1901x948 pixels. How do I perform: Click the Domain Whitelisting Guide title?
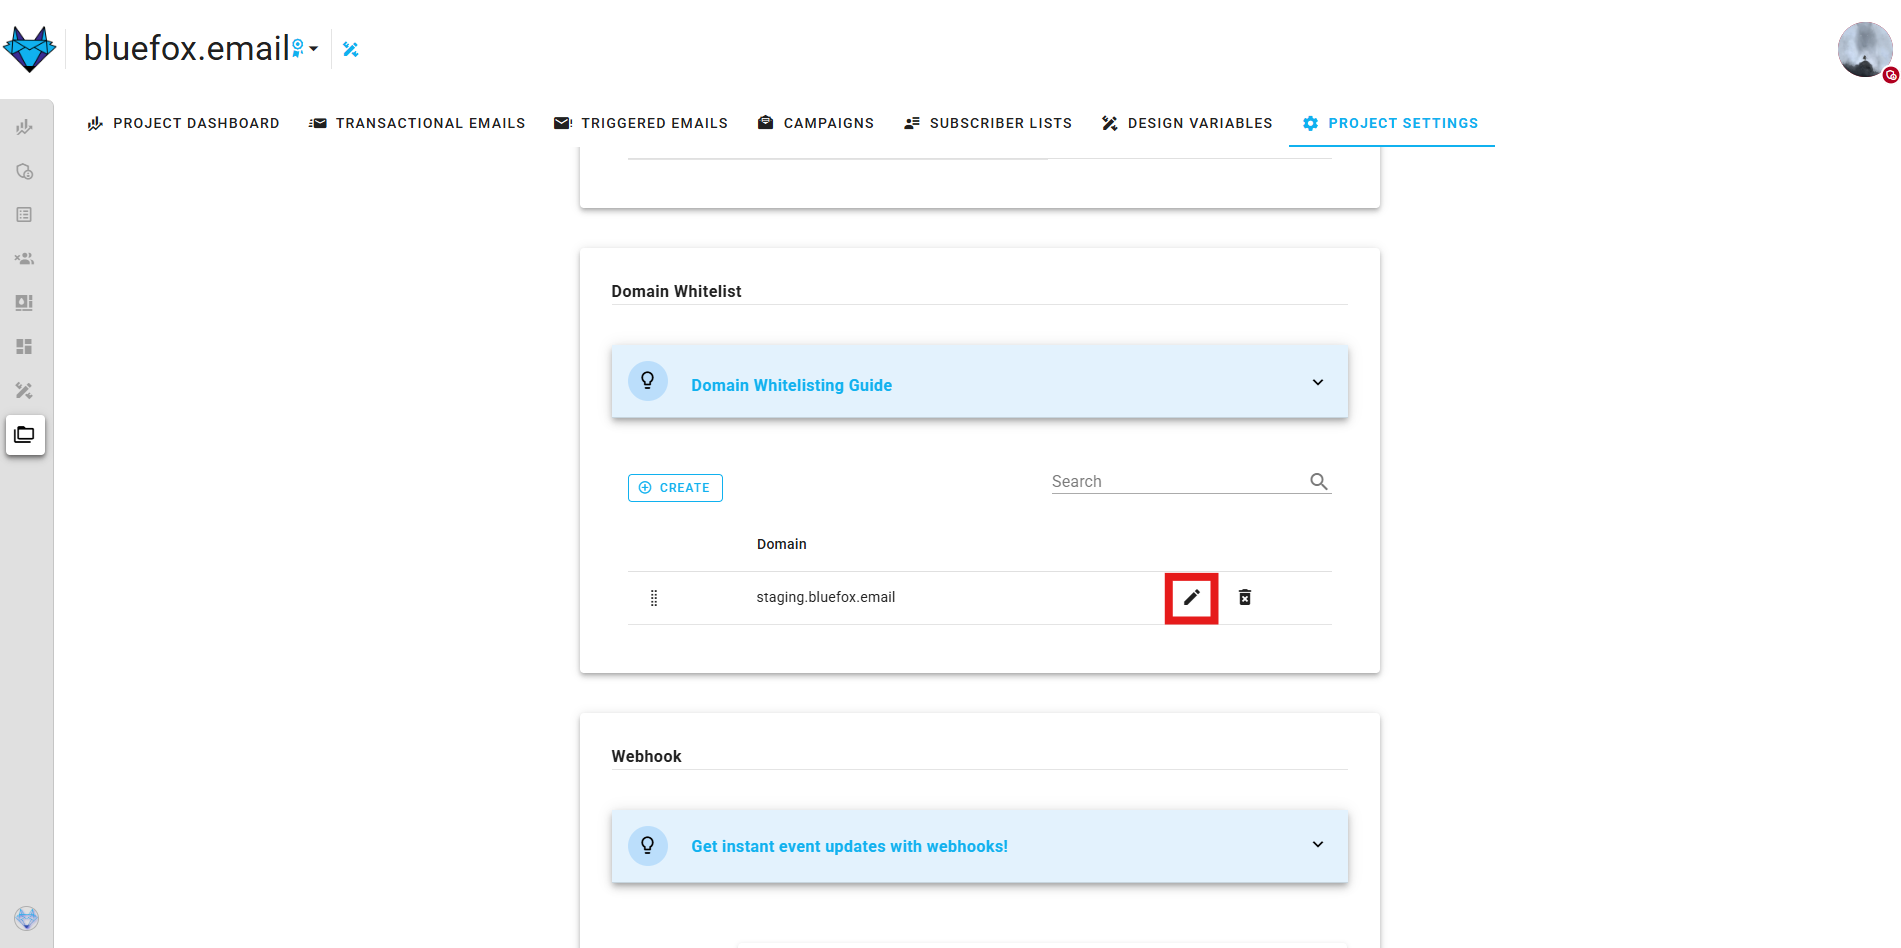792,385
